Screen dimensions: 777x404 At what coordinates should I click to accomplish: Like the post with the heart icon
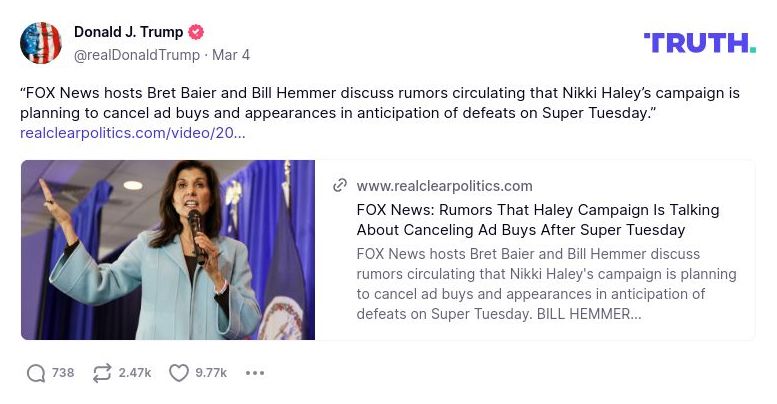[x=179, y=373]
